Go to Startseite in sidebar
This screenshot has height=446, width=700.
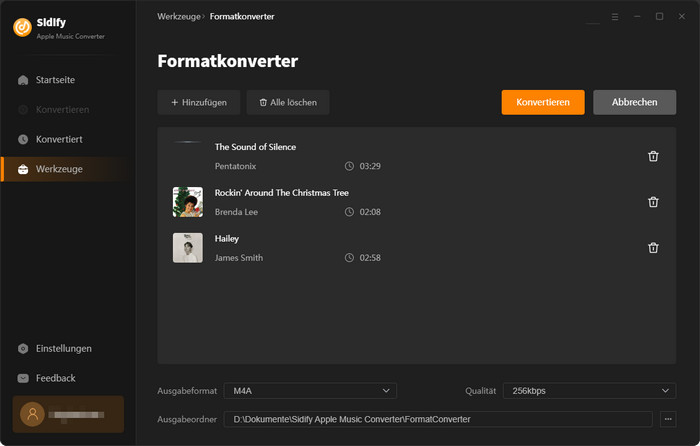(x=55, y=79)
